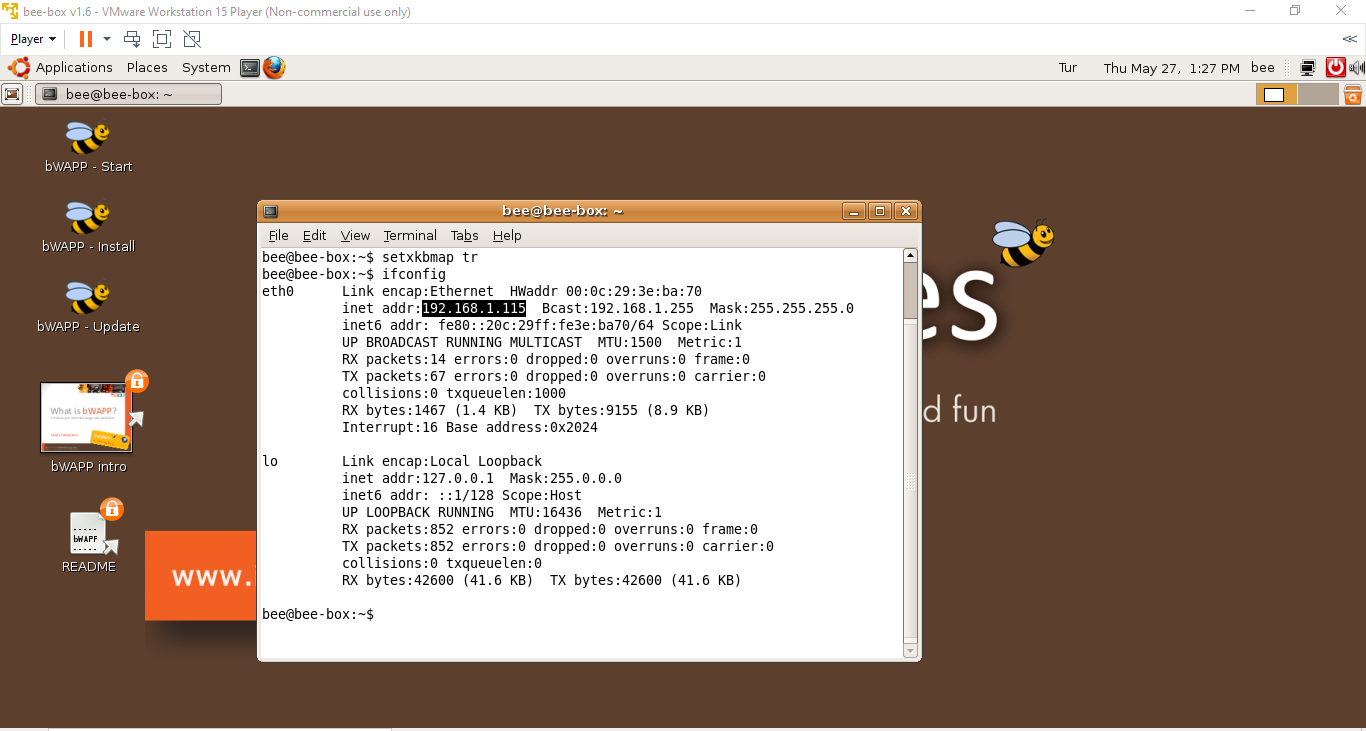Open the Trash icon in the panel
The width and height of the screenshot is (1366, 731).
click(1353, 94)
